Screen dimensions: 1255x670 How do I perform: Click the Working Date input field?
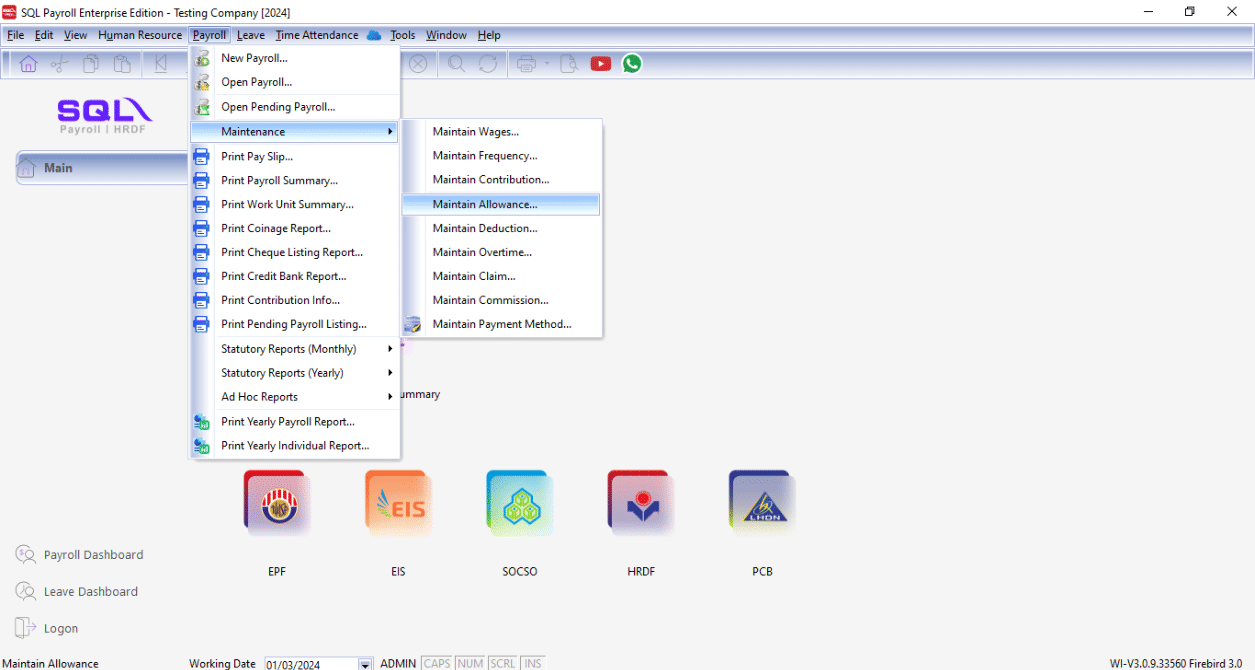coord(310,664)
